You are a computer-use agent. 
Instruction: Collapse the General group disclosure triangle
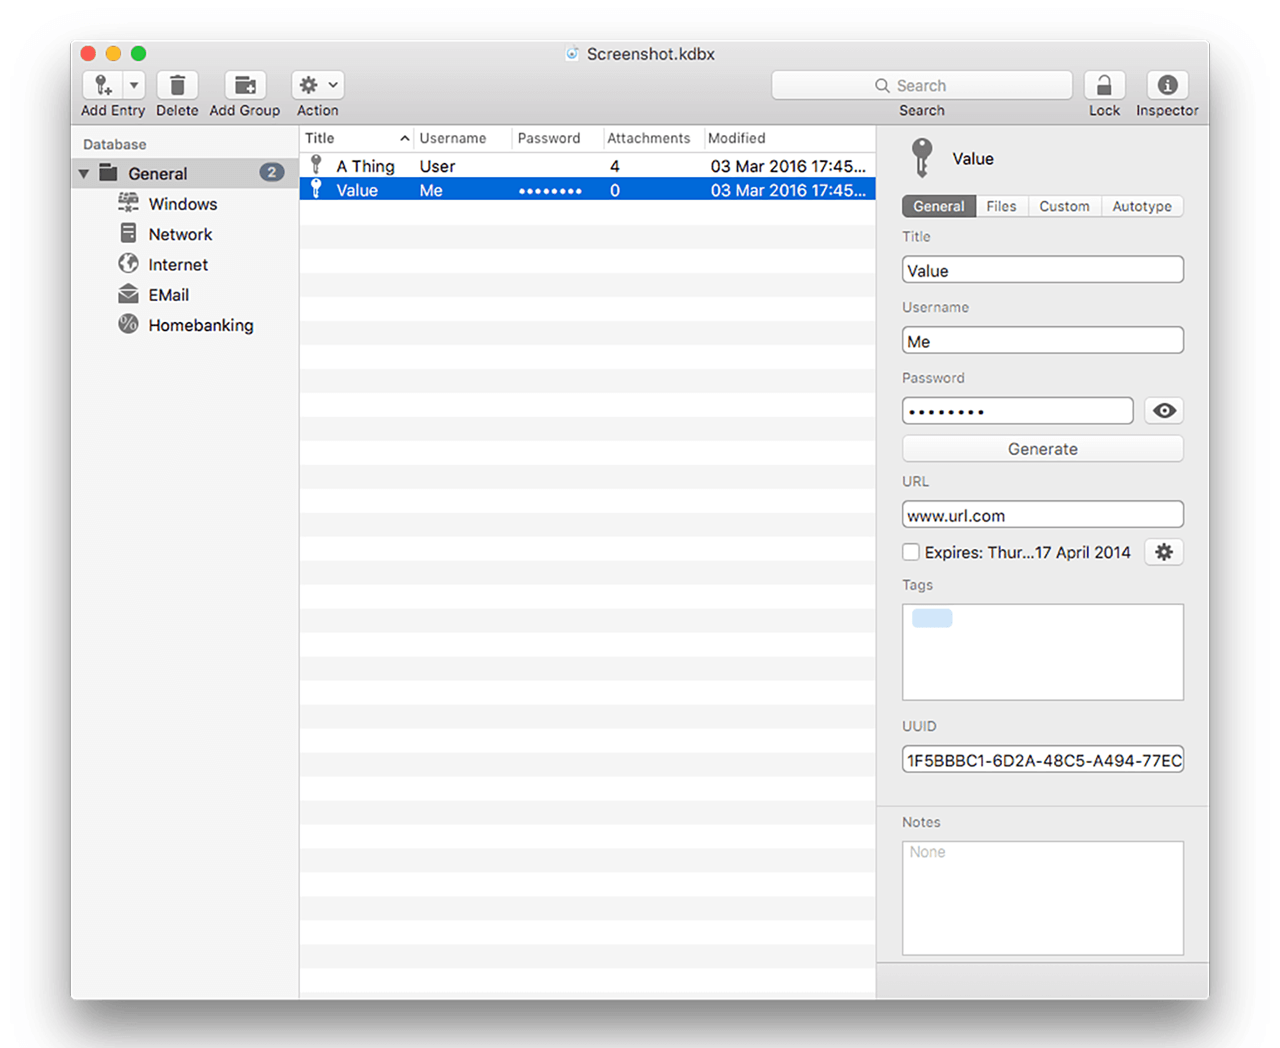[85, 174]
